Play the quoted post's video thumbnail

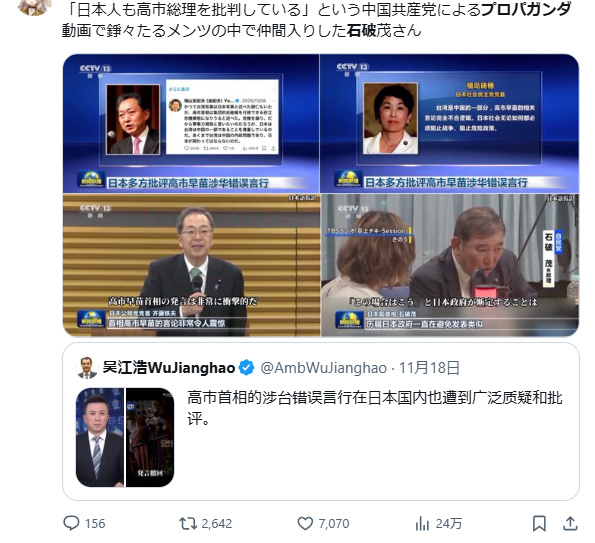[125, 437]
